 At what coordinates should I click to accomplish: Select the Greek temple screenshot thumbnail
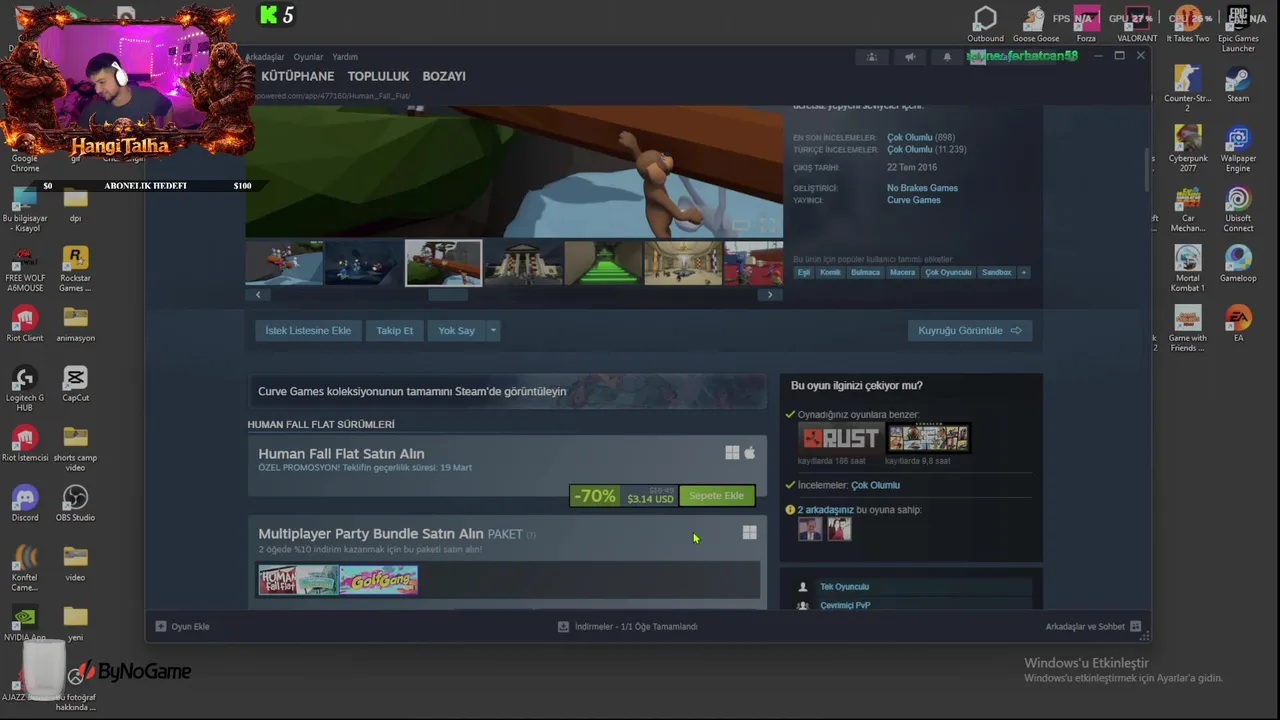523,263
